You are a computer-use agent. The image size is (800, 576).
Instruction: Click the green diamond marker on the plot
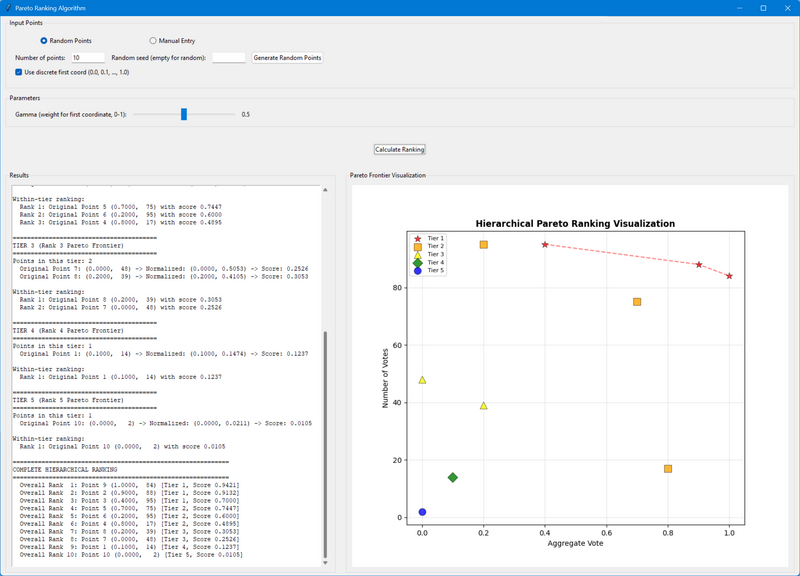[x=453, y=478]
